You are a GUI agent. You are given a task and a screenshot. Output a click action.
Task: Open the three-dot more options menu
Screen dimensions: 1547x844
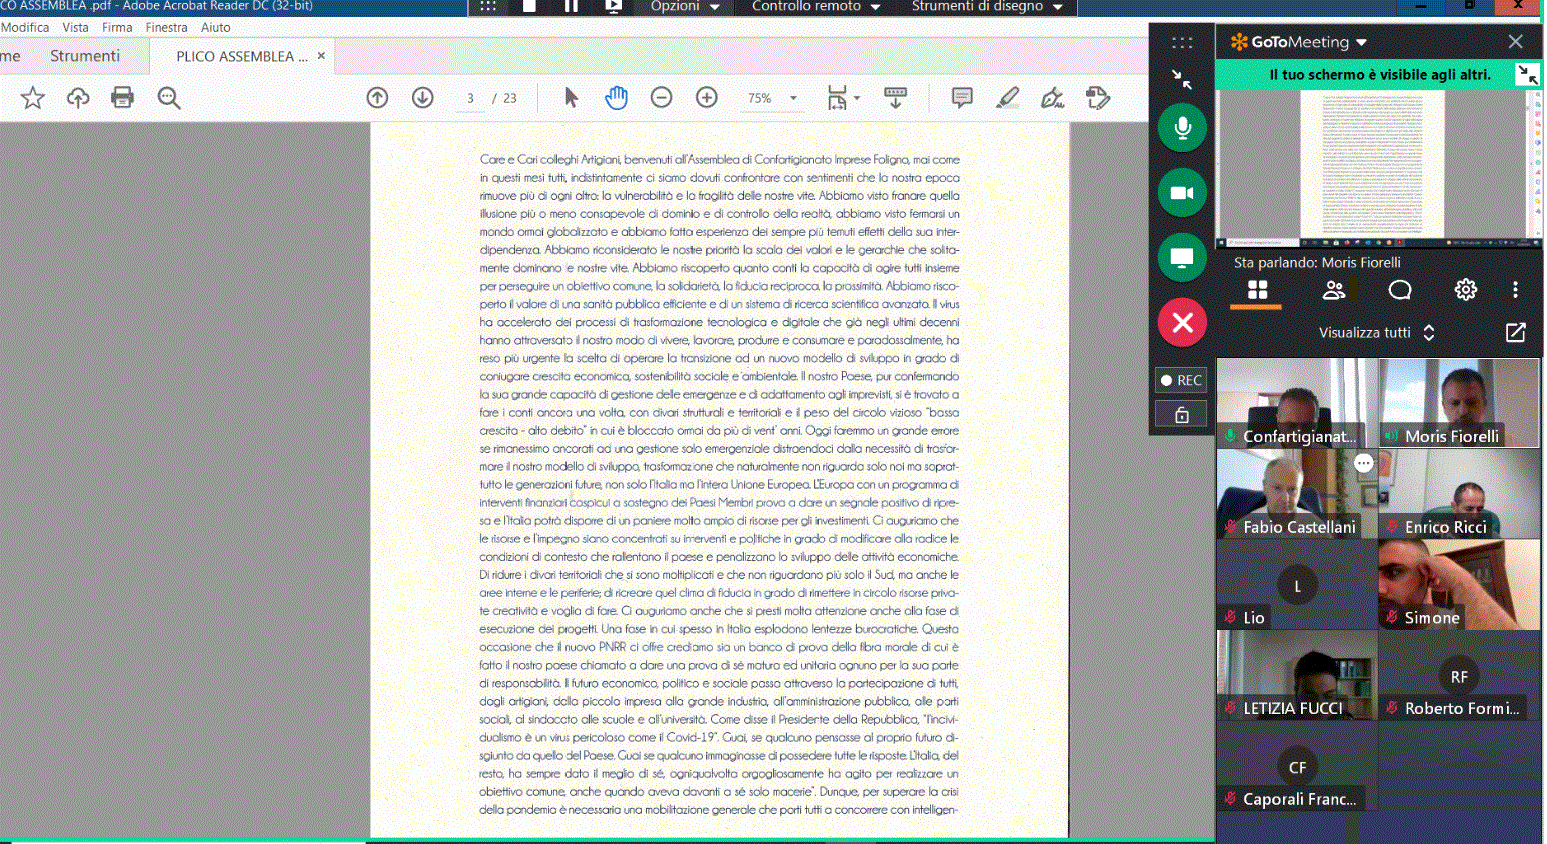point(1515,290)
